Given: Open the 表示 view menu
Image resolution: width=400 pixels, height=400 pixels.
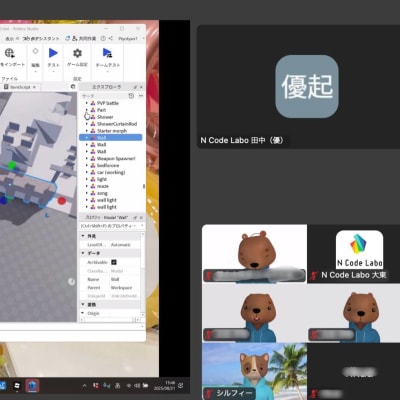Looking at the screenshot, I should click(10, 39).
